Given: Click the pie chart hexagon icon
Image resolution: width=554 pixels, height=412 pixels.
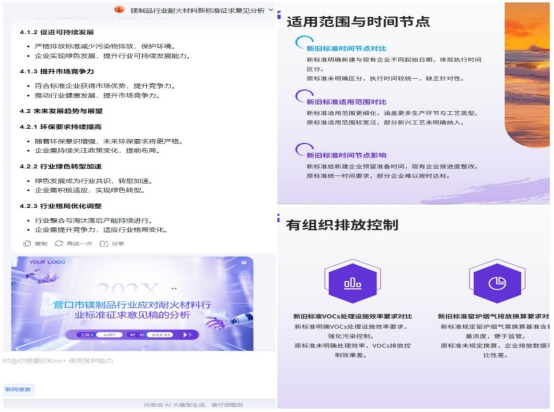Looking at the screenshot, I should pyautogui.click(x=497, y=282).
